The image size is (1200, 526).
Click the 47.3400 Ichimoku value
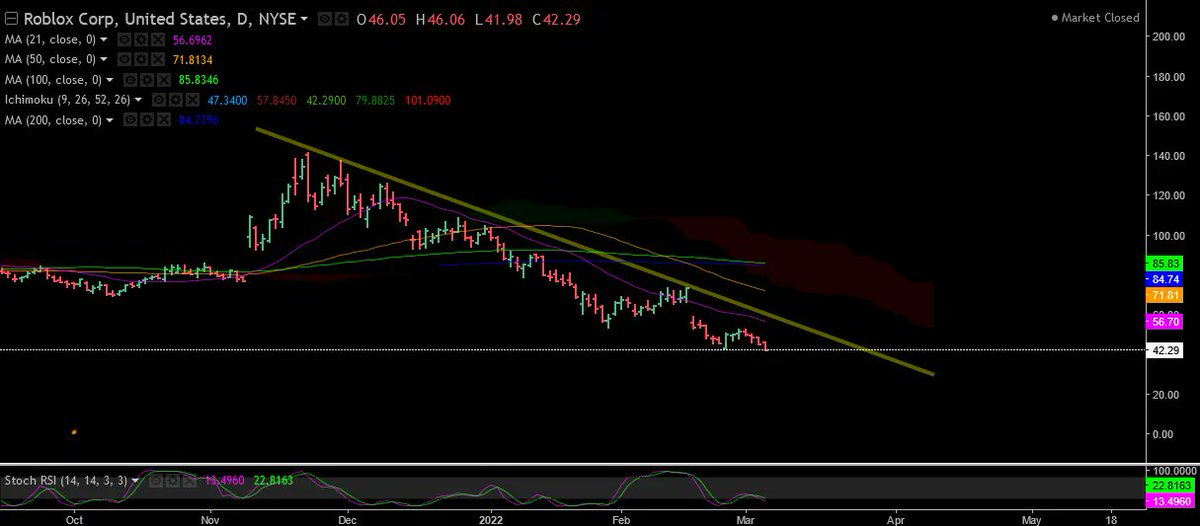pyautogui.click(x=228, y=100)
